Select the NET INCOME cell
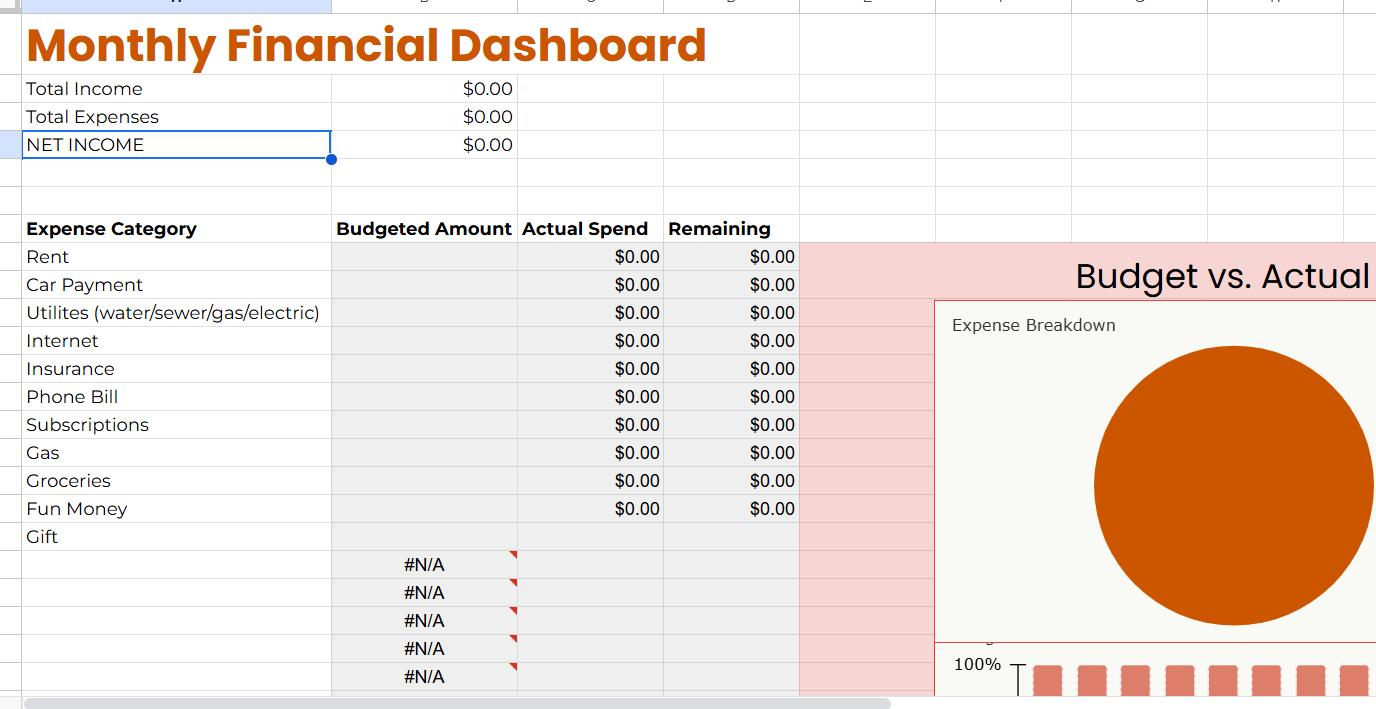 coord(176,145)
